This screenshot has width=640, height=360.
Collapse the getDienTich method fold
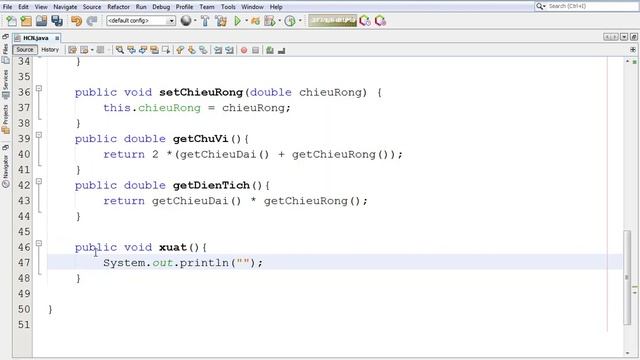[x=39, y=181]
